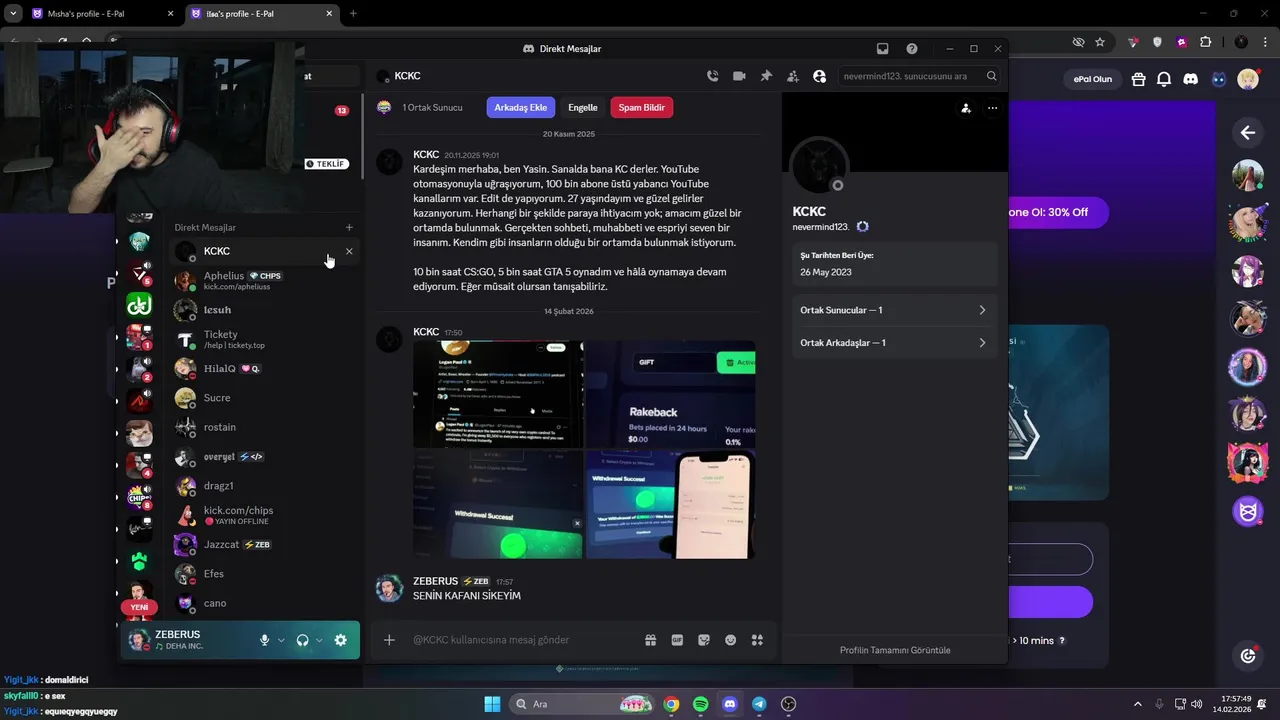Open Discord user settings gear
This screenshot has height=720, width=1280.
click(x=340, y=640)
